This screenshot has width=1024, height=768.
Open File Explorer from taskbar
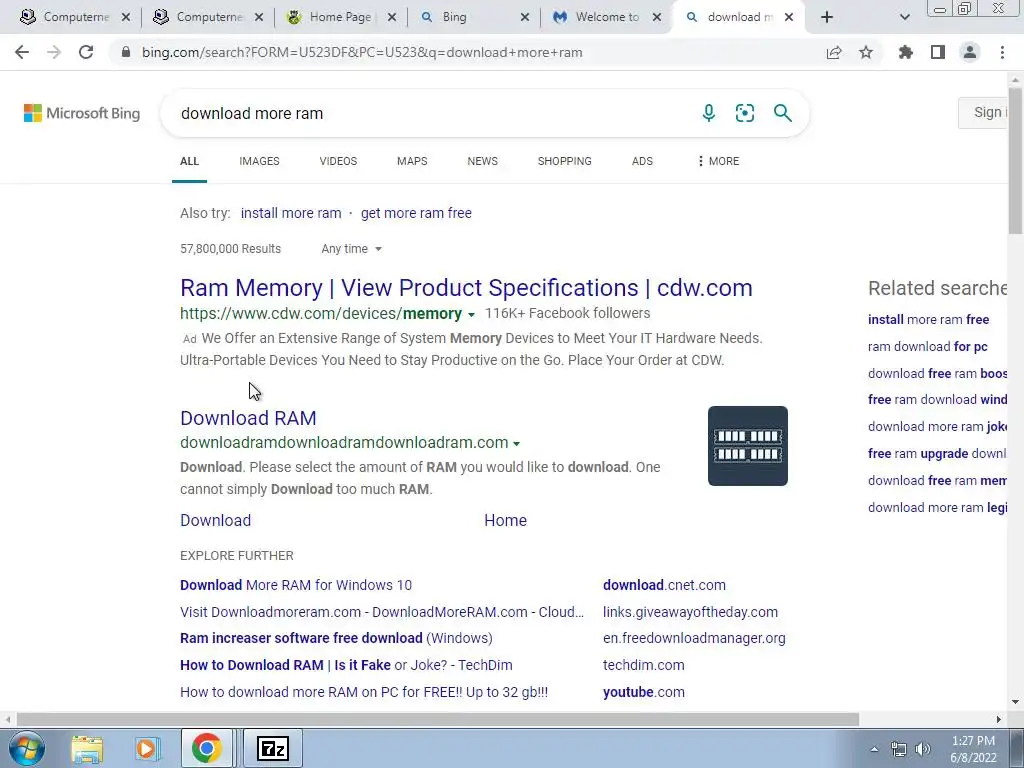pos(87,748)
